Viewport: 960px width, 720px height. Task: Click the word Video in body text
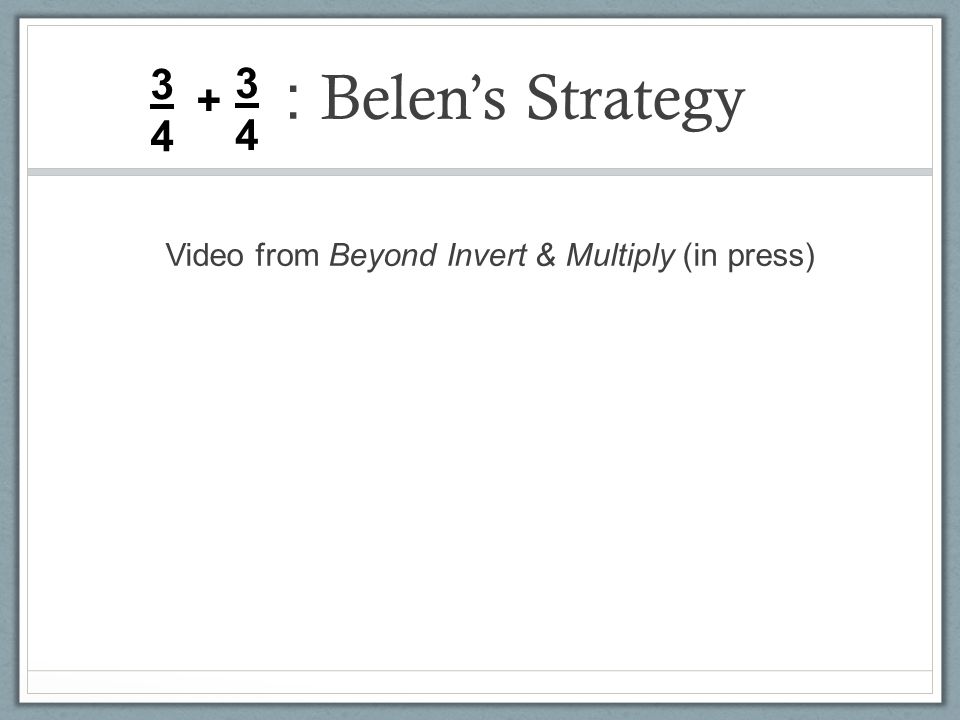[x=204, y=255]
